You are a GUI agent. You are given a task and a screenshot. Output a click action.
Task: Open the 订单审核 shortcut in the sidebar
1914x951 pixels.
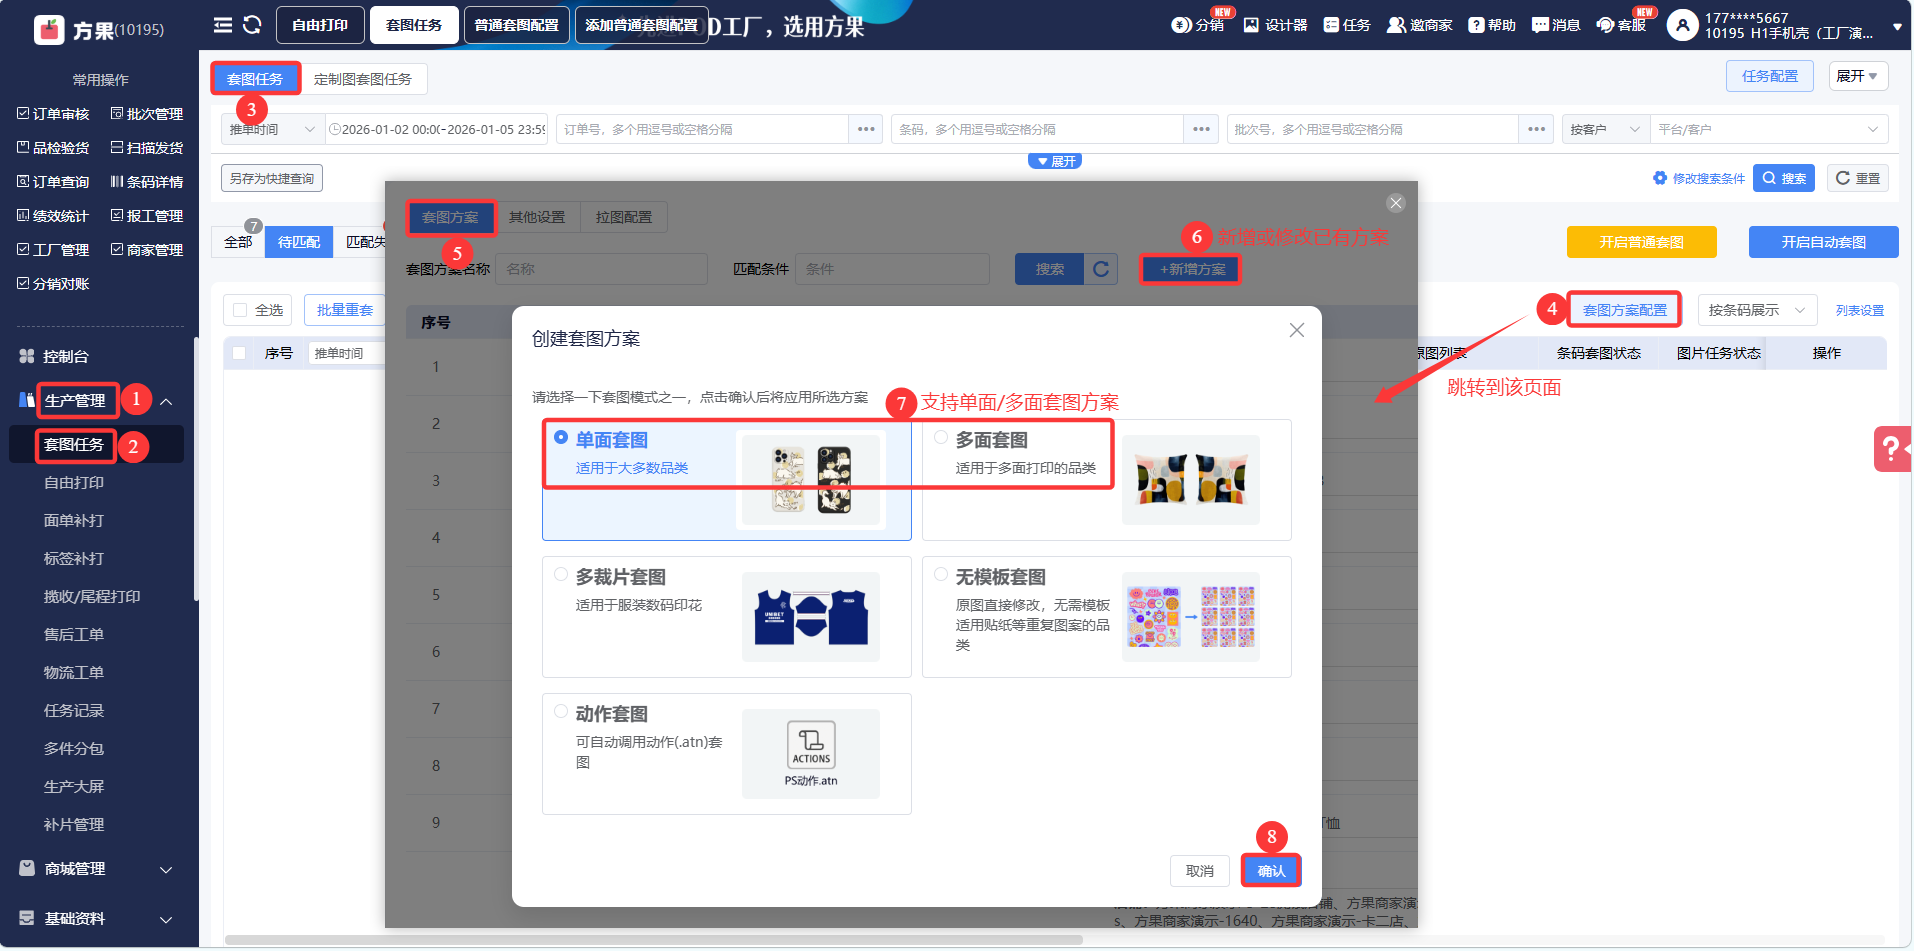tap(53, 114)
